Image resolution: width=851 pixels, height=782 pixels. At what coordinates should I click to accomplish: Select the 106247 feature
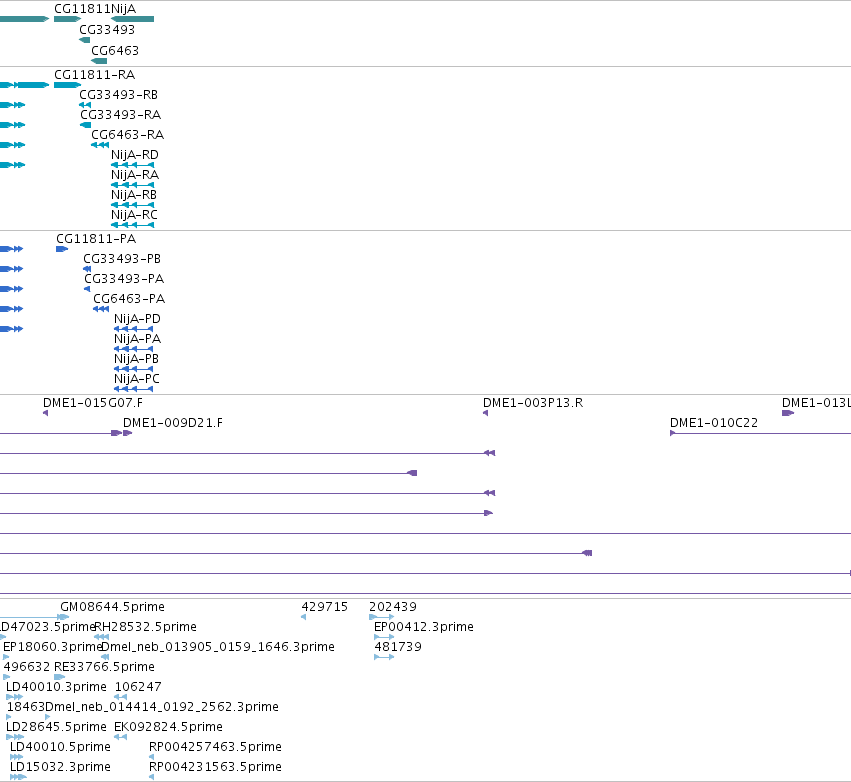pos(121,697)
